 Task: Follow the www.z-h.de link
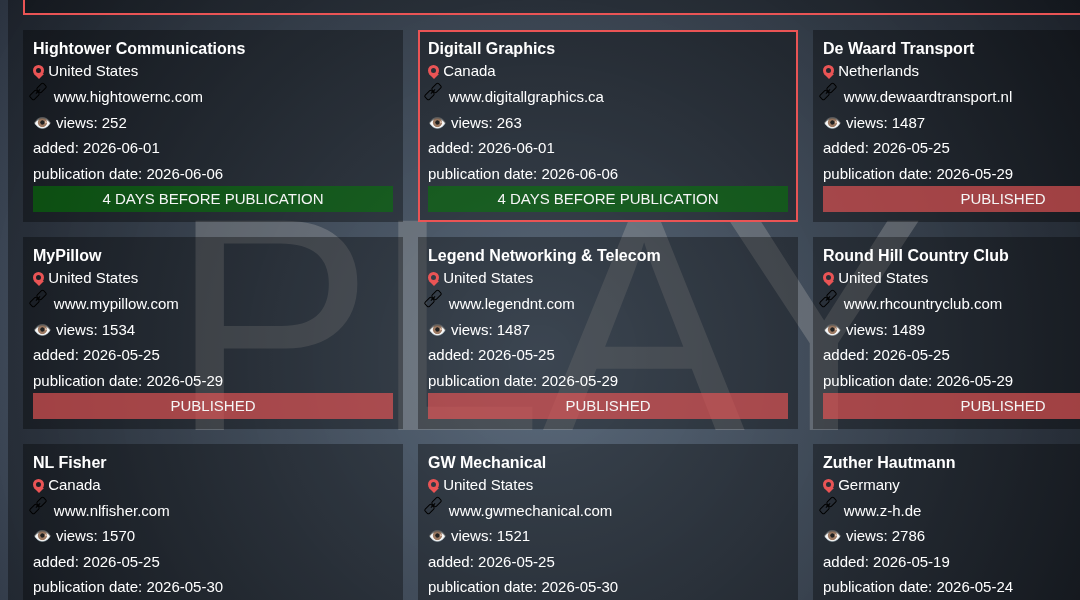(882, 511)
